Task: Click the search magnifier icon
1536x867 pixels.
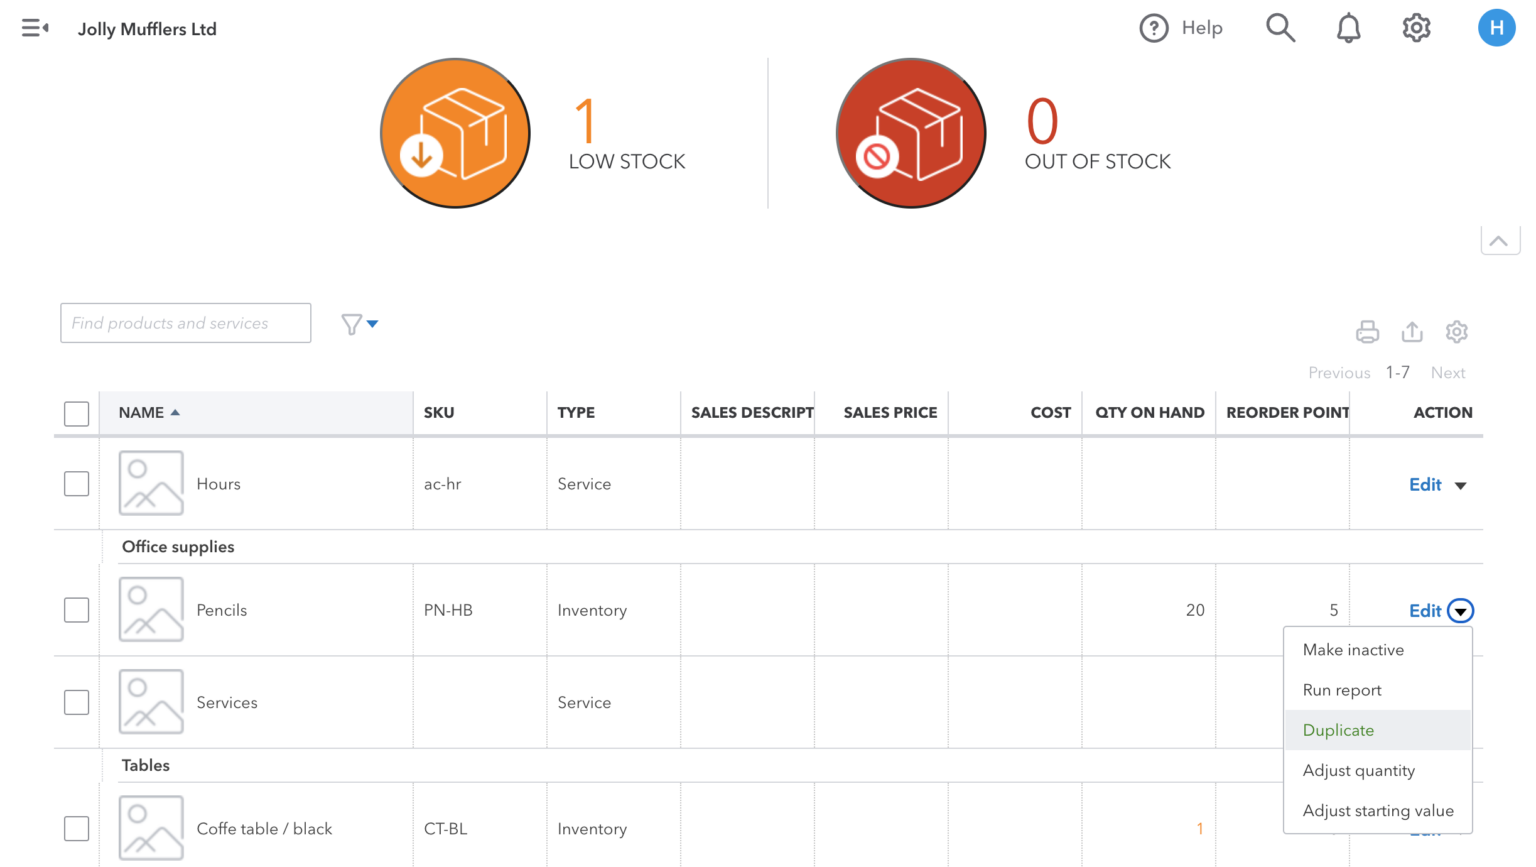Action: pos(1281,28)
